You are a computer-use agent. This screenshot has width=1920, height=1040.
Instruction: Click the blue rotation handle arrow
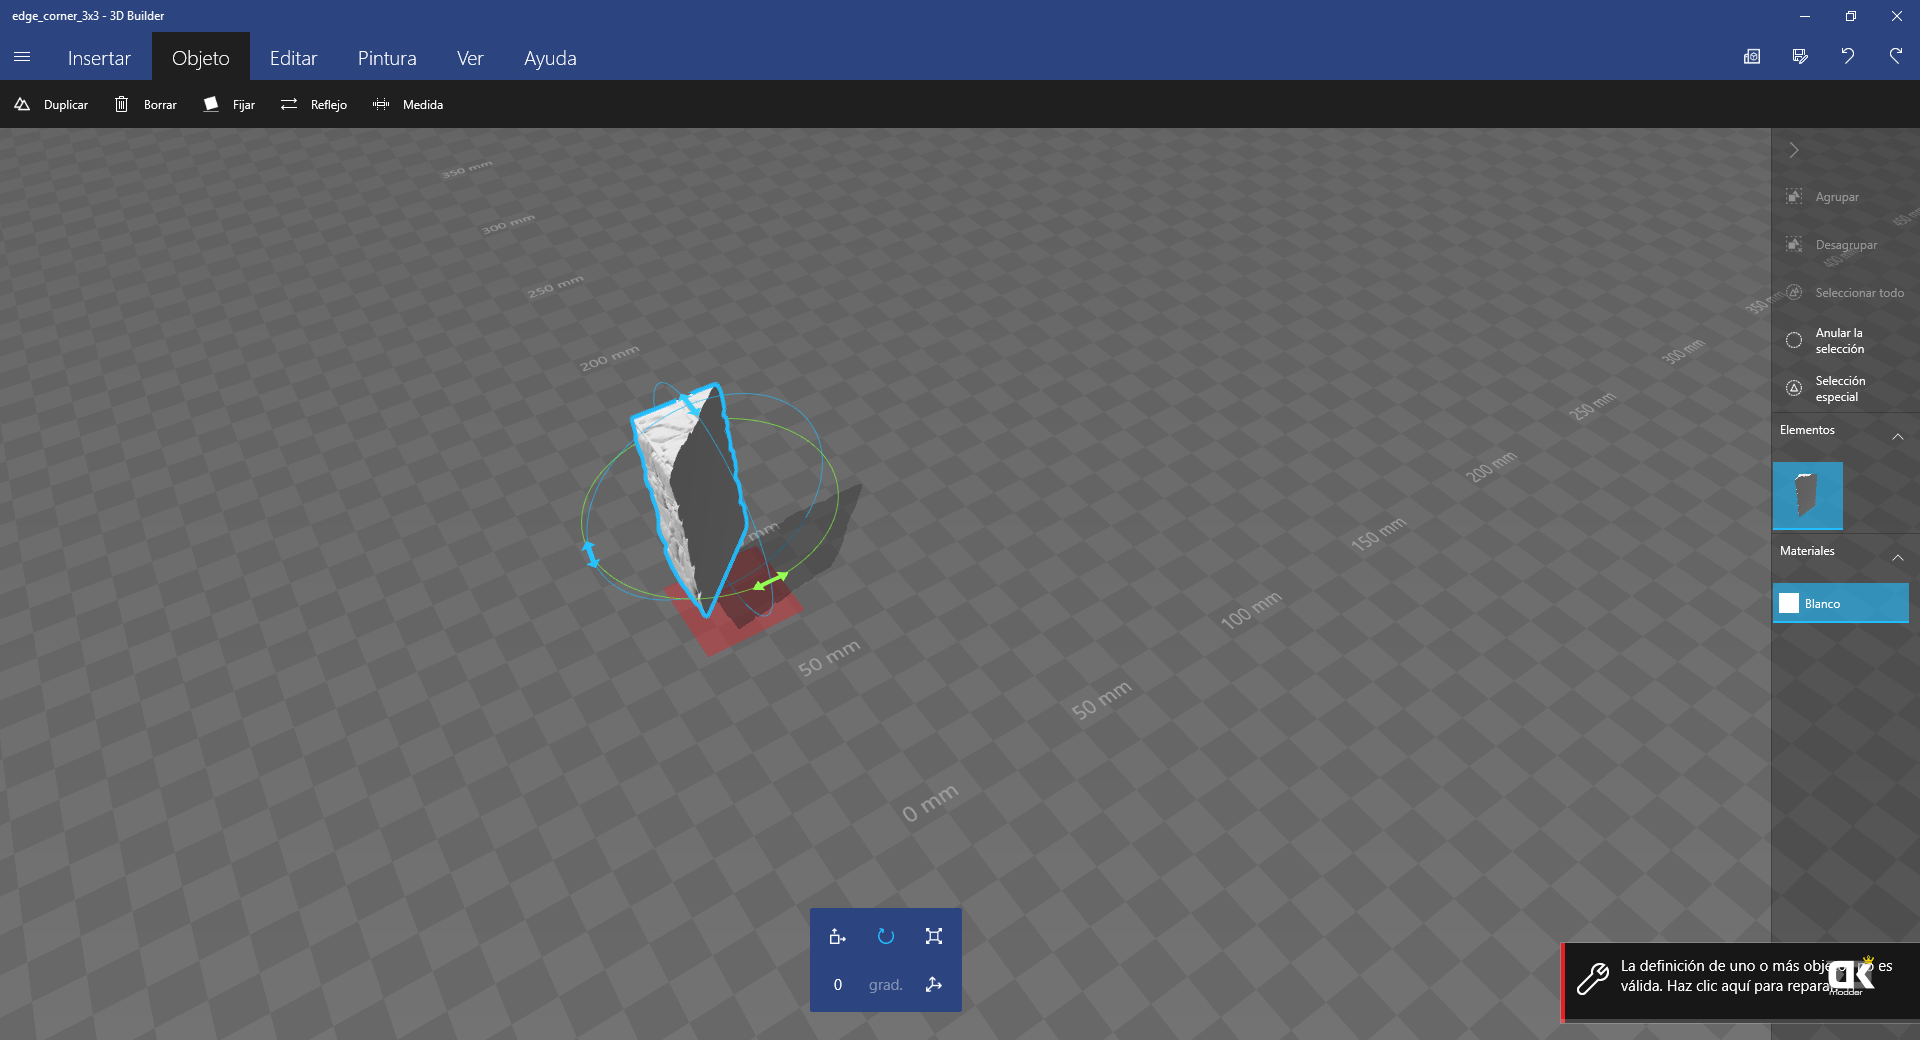pyautogui.click(x=590, y=554)
